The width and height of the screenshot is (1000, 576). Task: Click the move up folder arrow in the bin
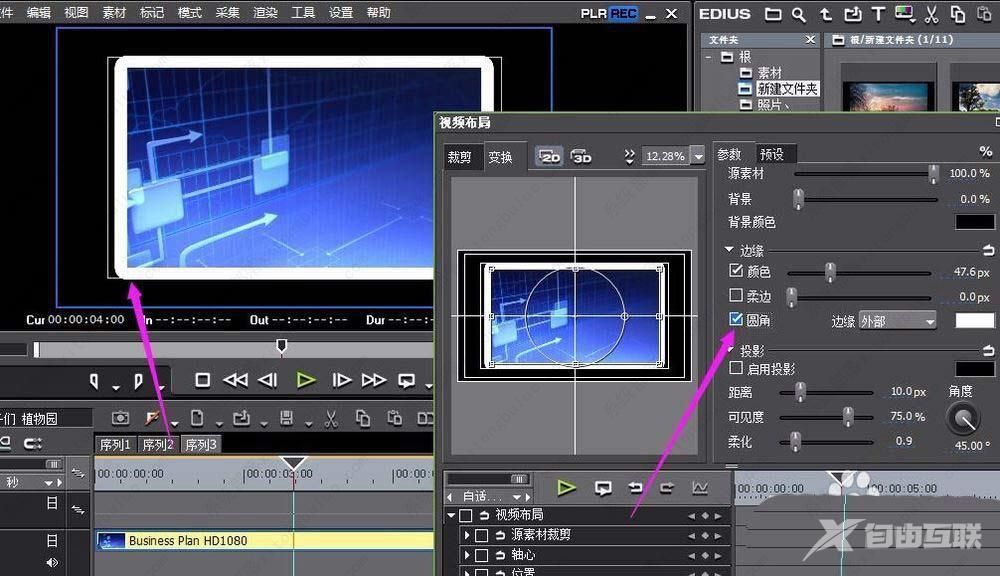826,14
